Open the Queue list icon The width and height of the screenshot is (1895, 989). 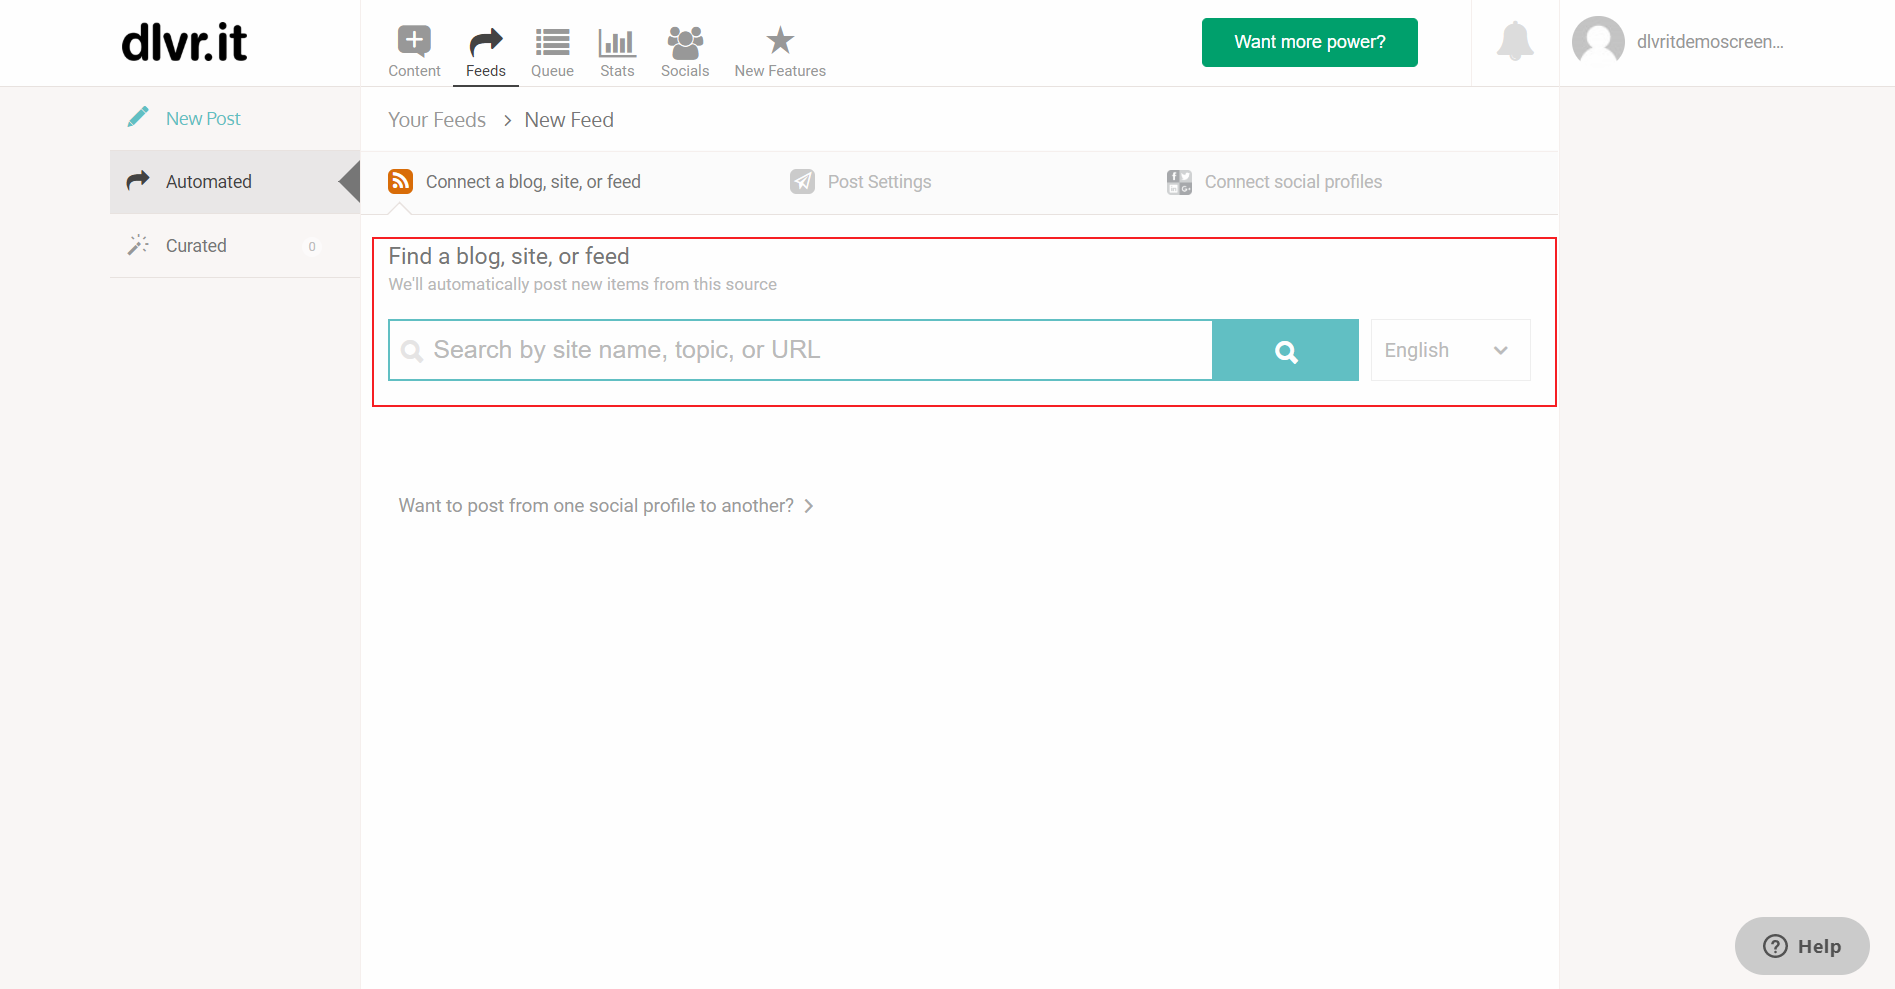[x=552, y=42]
